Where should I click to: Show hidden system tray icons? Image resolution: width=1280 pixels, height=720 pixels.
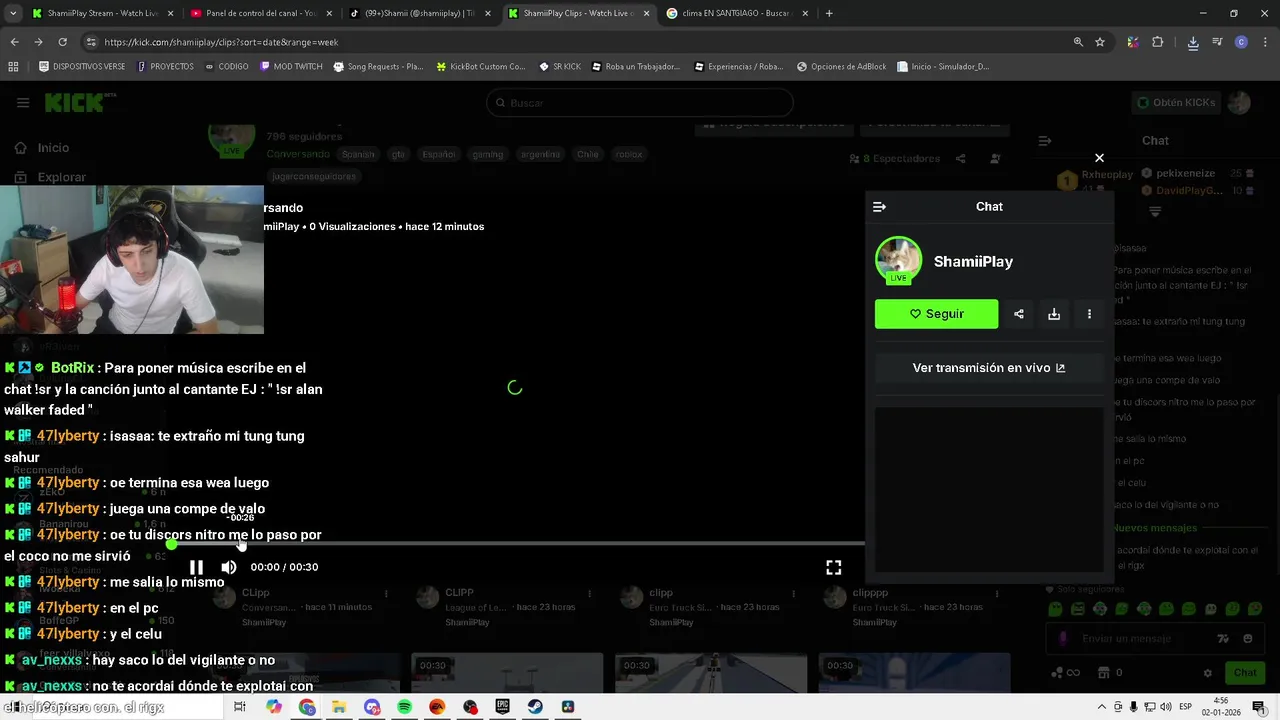(x=1102, y=707)
